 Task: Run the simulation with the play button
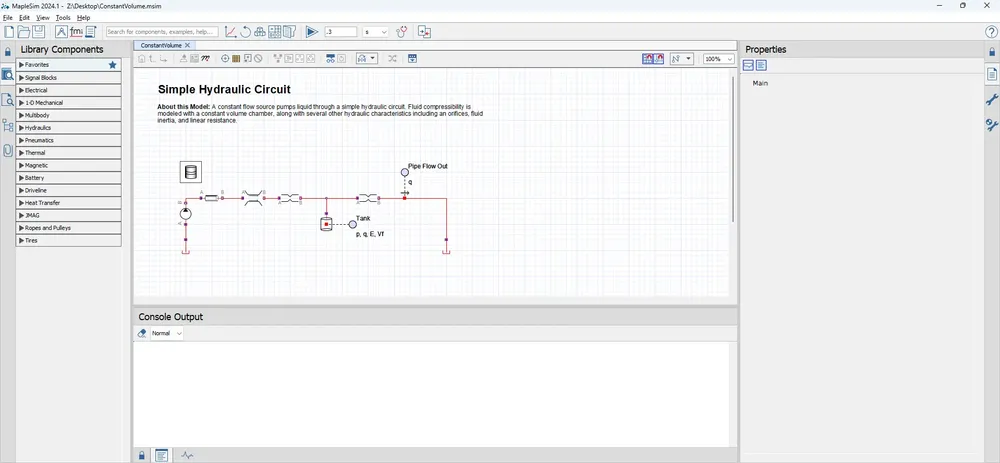coord(312,31)
